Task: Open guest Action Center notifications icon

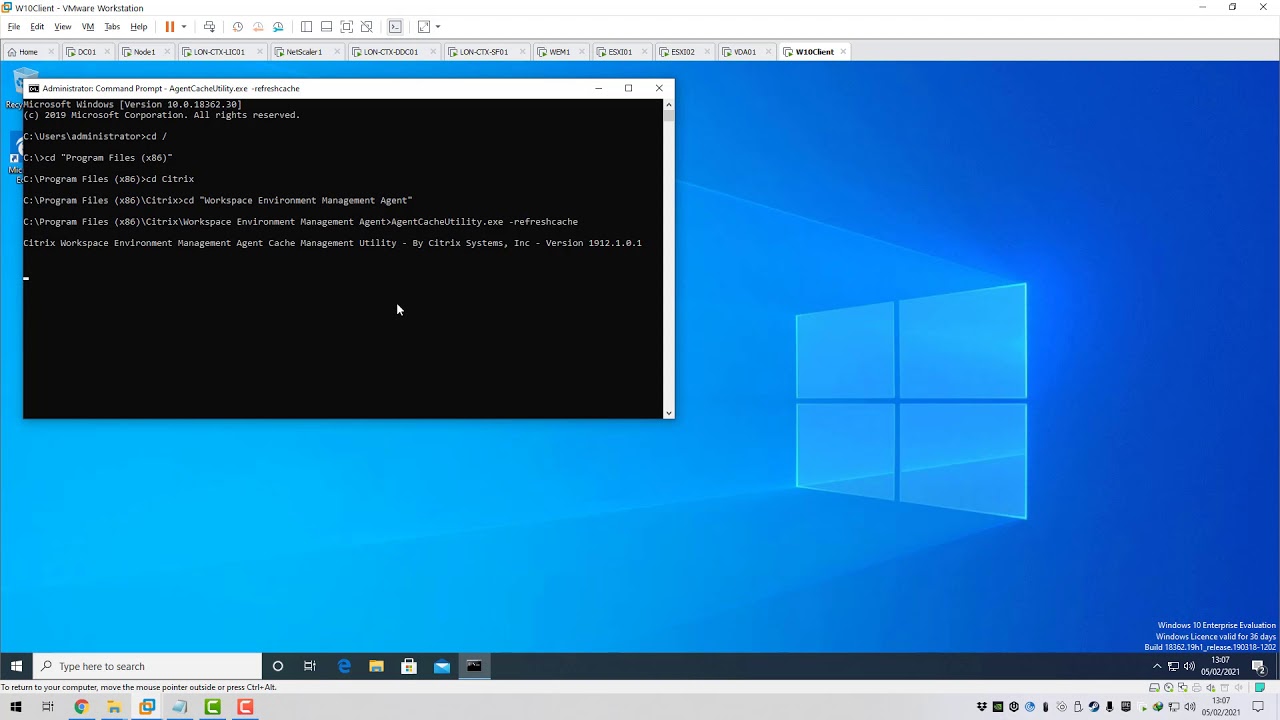Action: [1258, 666]
